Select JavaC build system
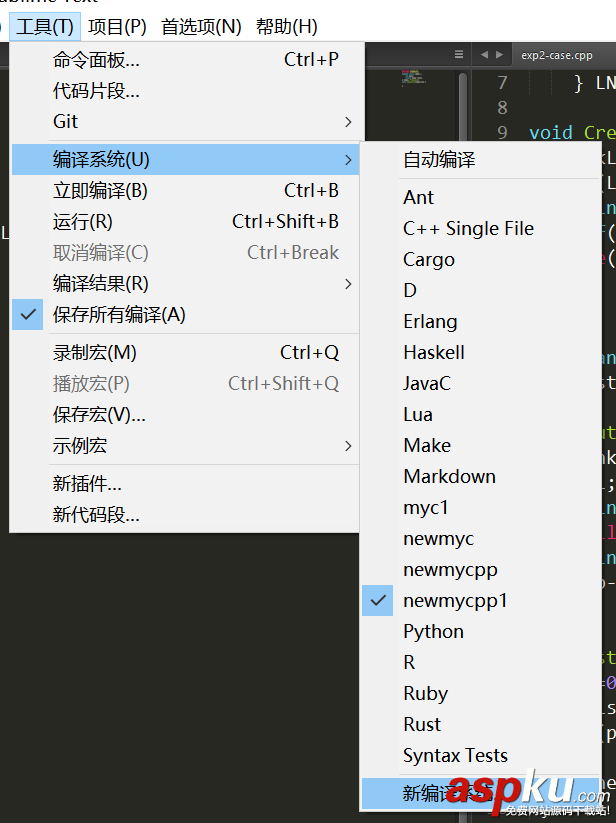The image size is (616, 823). coord(481,383)
